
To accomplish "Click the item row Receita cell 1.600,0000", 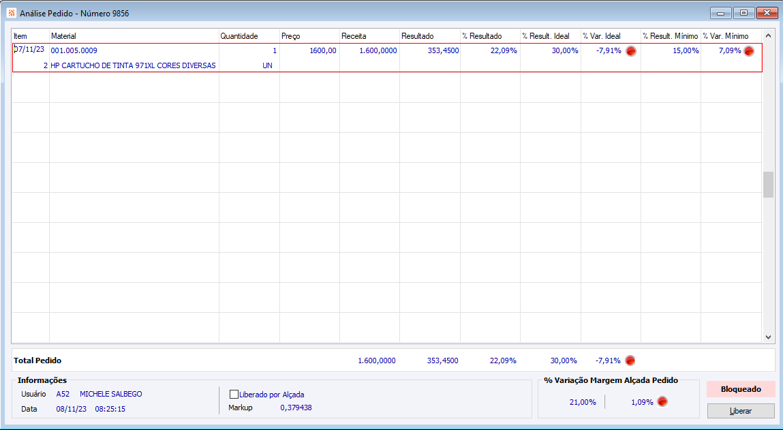I will (x=378, y=50).
